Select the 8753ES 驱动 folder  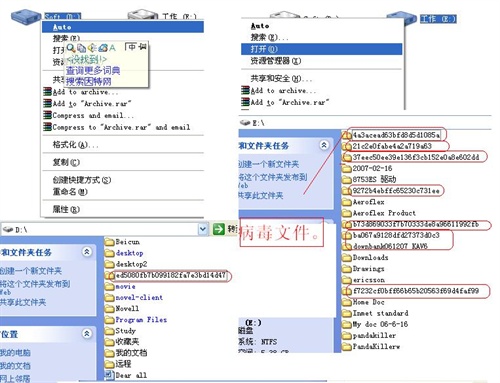pyautogui.click(x=374, y=179)
